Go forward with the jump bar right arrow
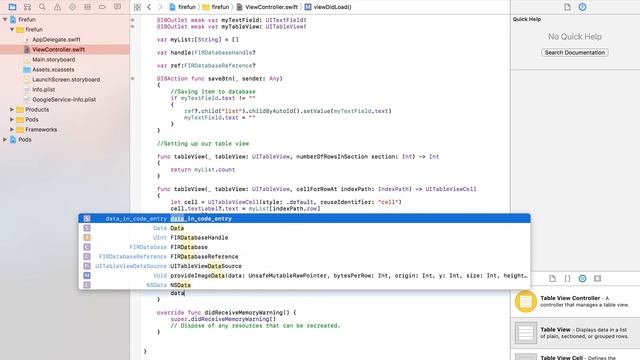The width and height of the screenshot is (640, 360). pyautogui.click(x=160, y=7)
